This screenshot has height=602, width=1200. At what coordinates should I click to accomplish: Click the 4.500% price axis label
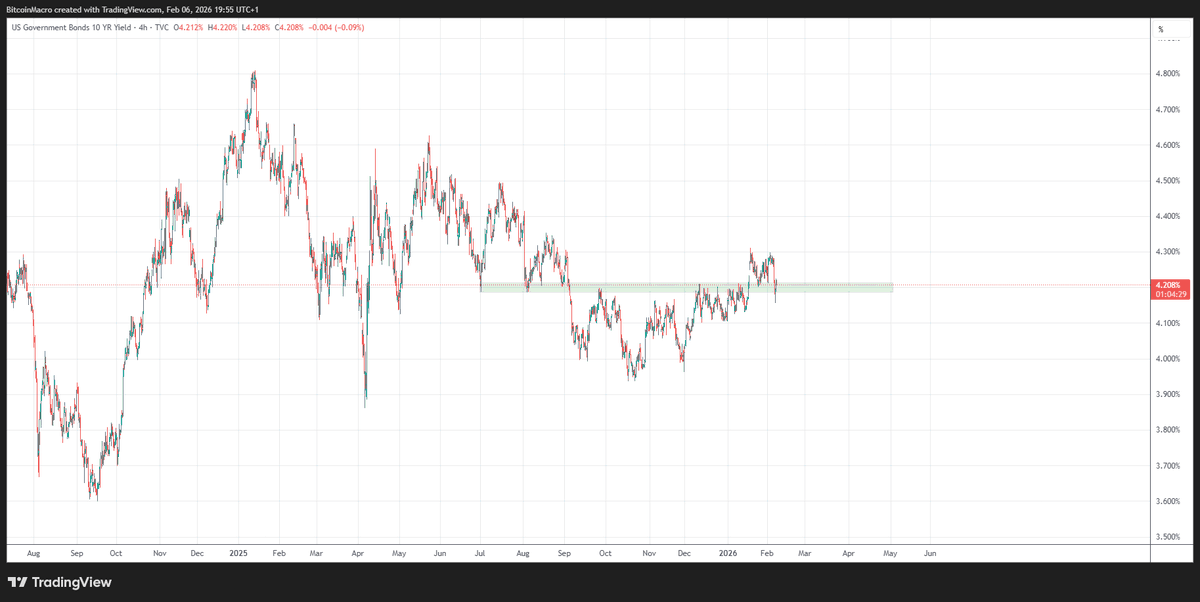coord(1170,180)
